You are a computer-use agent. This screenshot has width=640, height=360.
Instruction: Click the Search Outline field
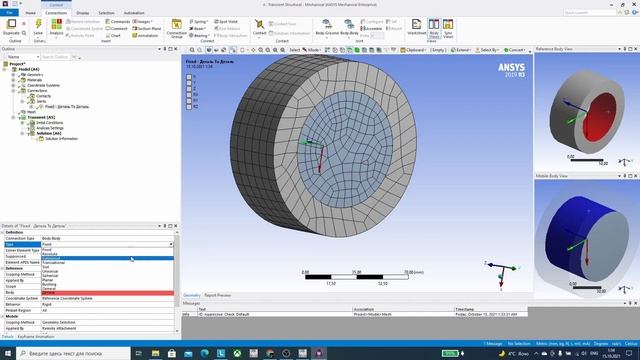56,57
